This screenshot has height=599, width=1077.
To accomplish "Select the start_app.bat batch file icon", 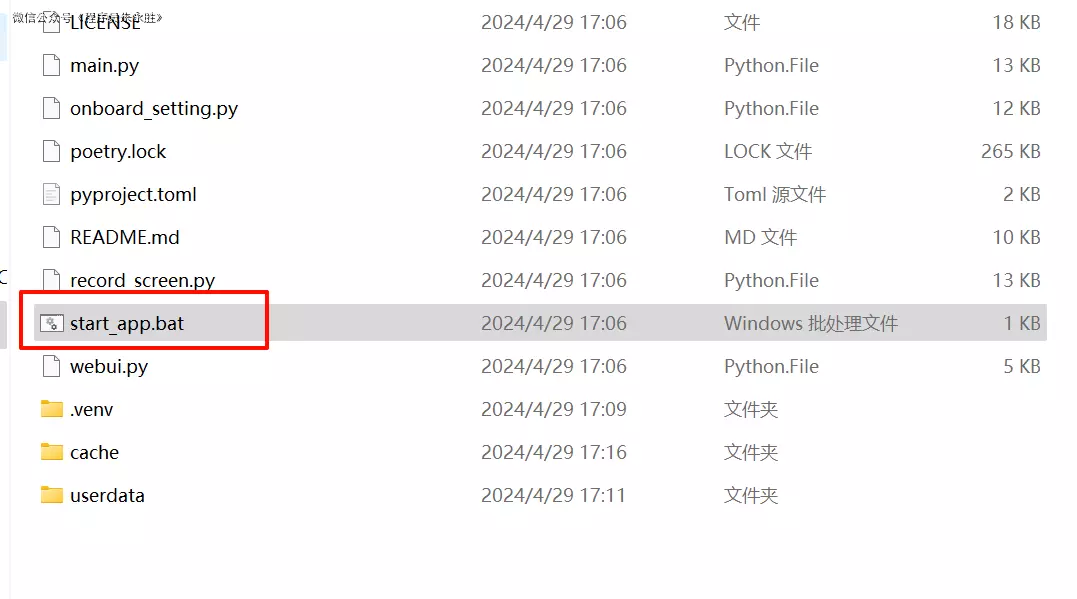I will pyautogui.click(x=52, y=324).
